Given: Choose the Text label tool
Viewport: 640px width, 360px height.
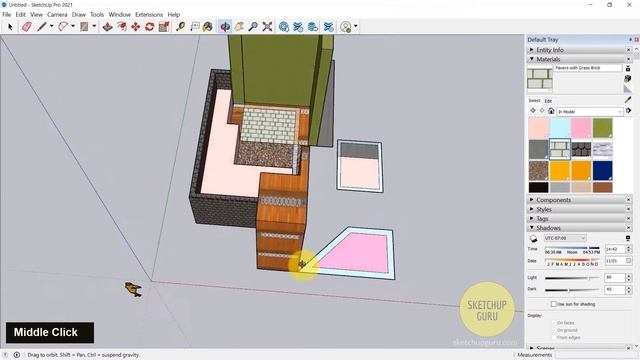Looking at the screenshot, I should tap(195, 27).
